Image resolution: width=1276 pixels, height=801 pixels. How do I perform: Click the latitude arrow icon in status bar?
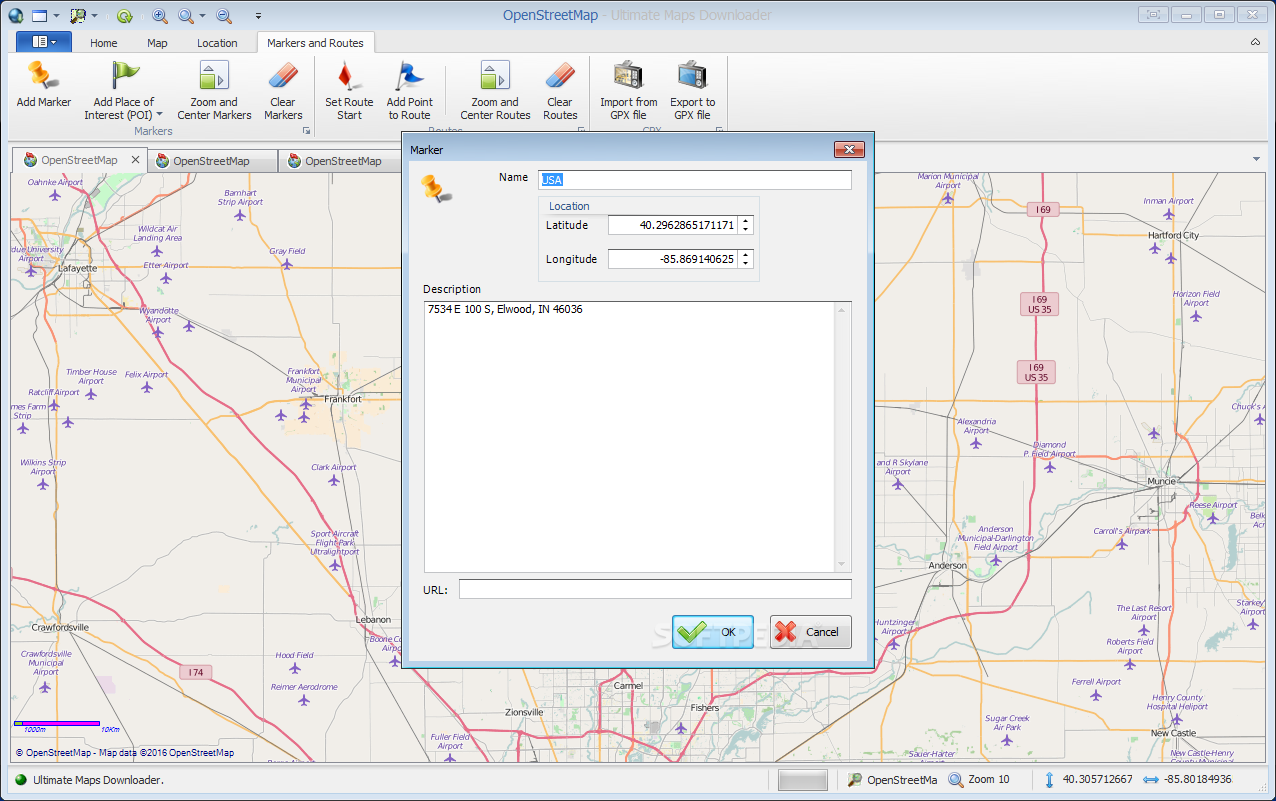[x=1049, y=780]
